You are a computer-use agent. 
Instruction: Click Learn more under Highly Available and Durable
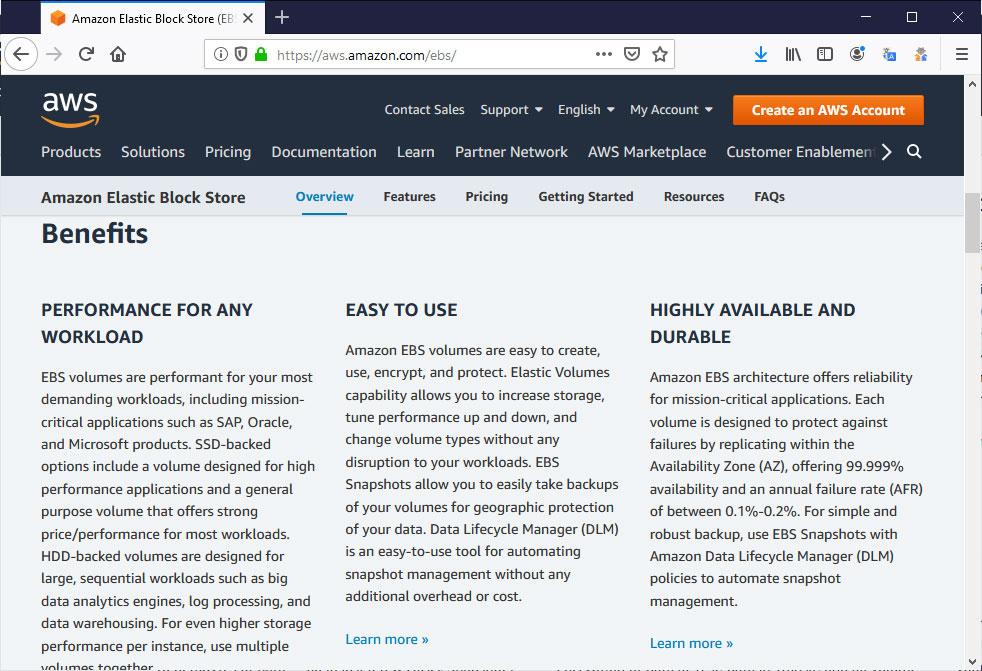691,643
